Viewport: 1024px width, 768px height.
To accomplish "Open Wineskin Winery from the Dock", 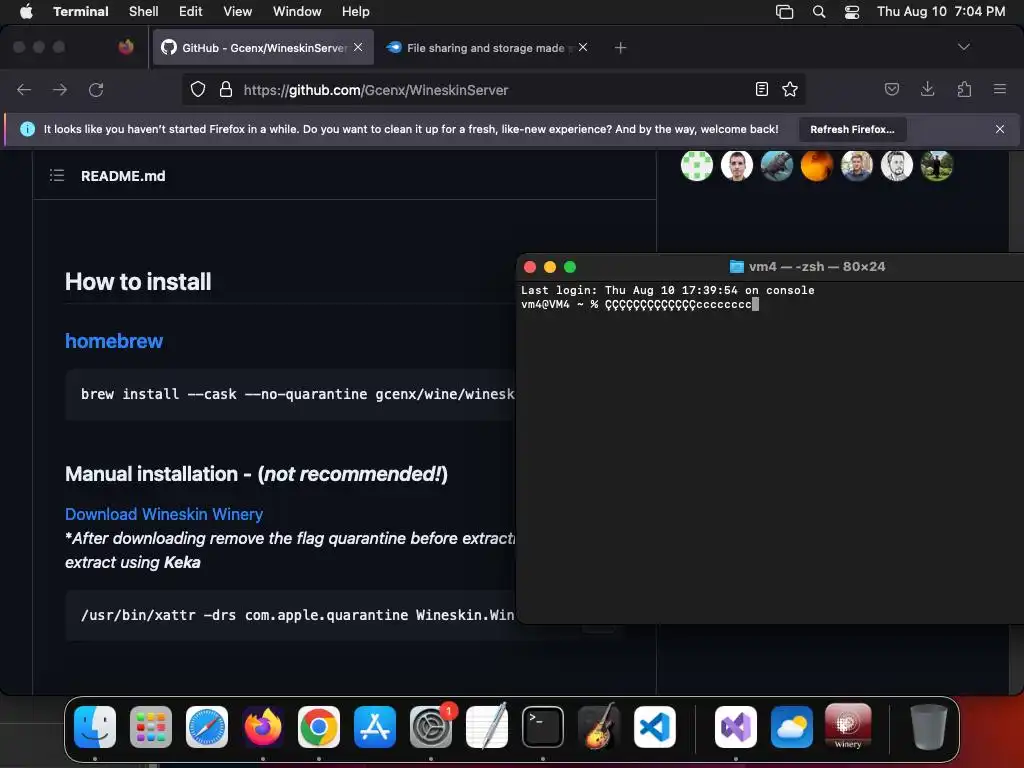I will pyautogui.click(x=848, y=727).
